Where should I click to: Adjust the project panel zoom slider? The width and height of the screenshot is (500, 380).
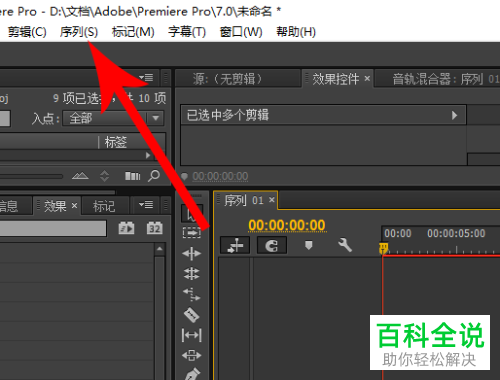(32, 176)
